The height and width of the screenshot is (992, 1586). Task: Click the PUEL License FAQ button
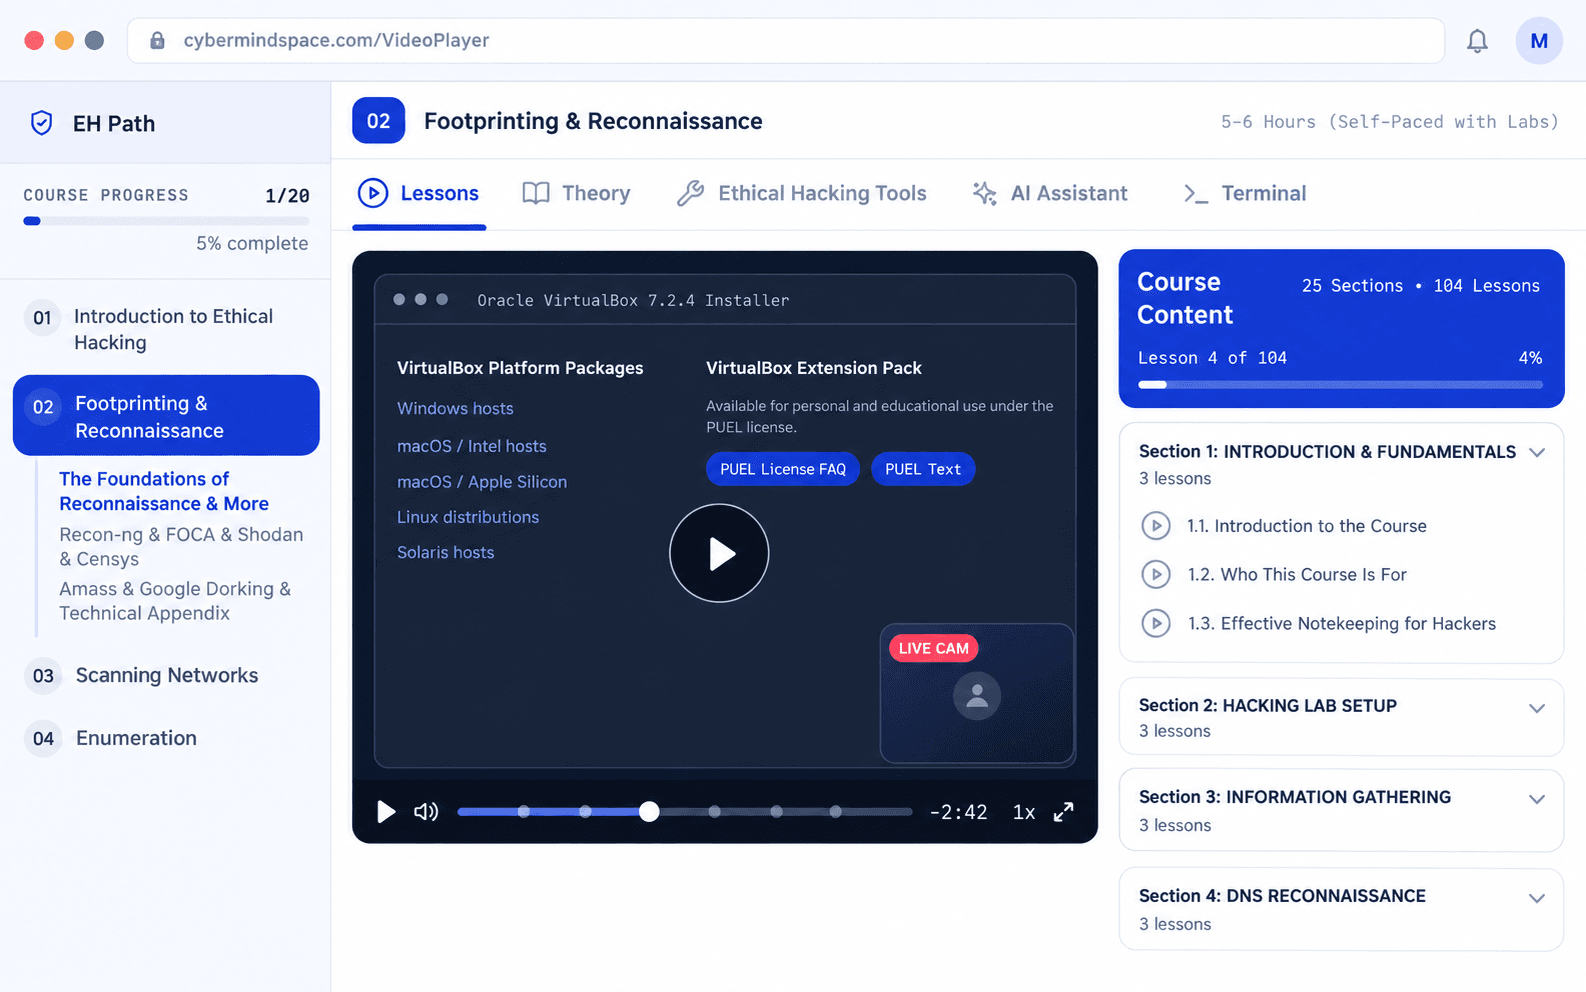point(783,469)
